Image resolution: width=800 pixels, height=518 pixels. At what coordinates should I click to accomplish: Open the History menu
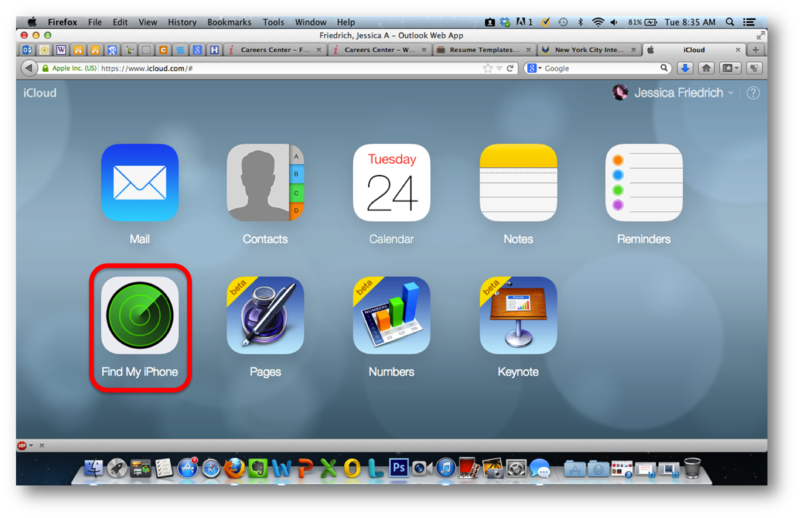pyautogui.click(x=182, y=21)
